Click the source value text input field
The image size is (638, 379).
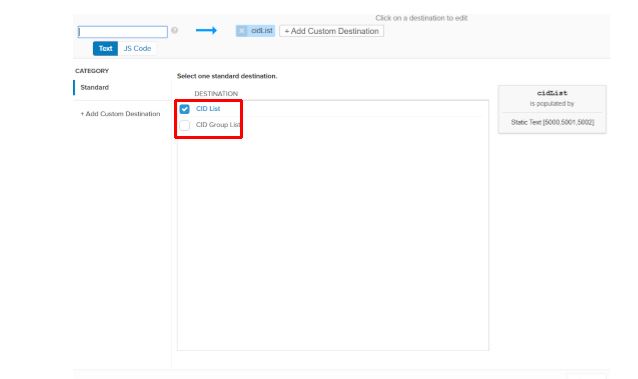122,32
